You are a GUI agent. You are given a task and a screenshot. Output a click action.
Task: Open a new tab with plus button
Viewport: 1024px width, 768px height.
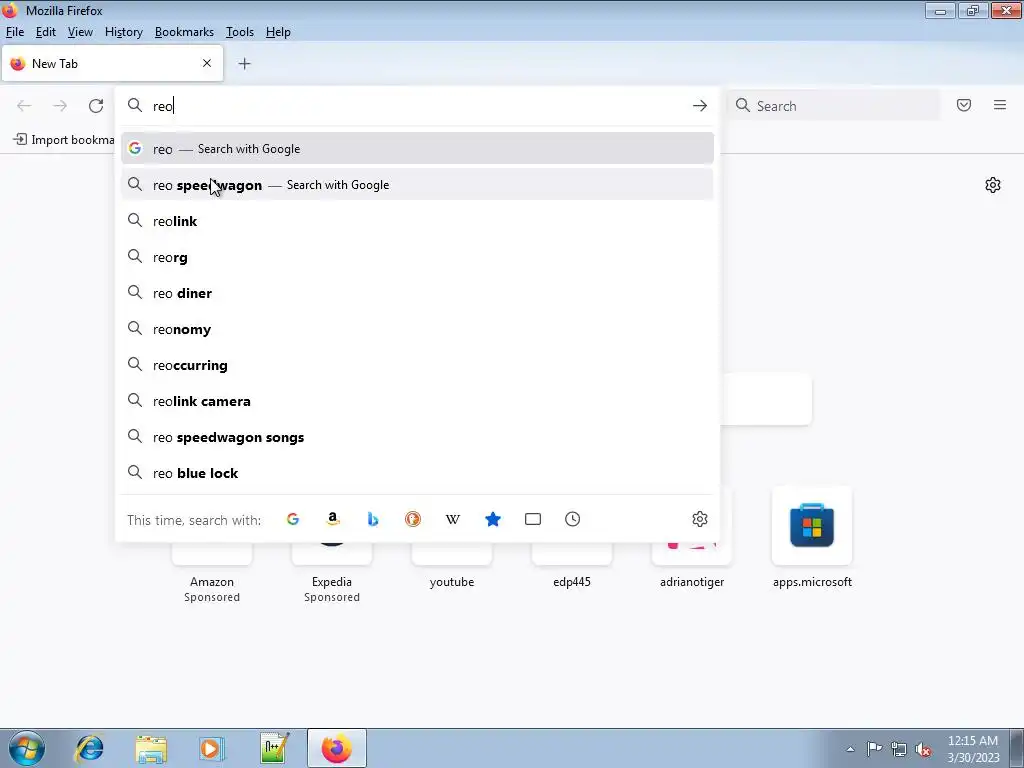[x=244, y=63]
